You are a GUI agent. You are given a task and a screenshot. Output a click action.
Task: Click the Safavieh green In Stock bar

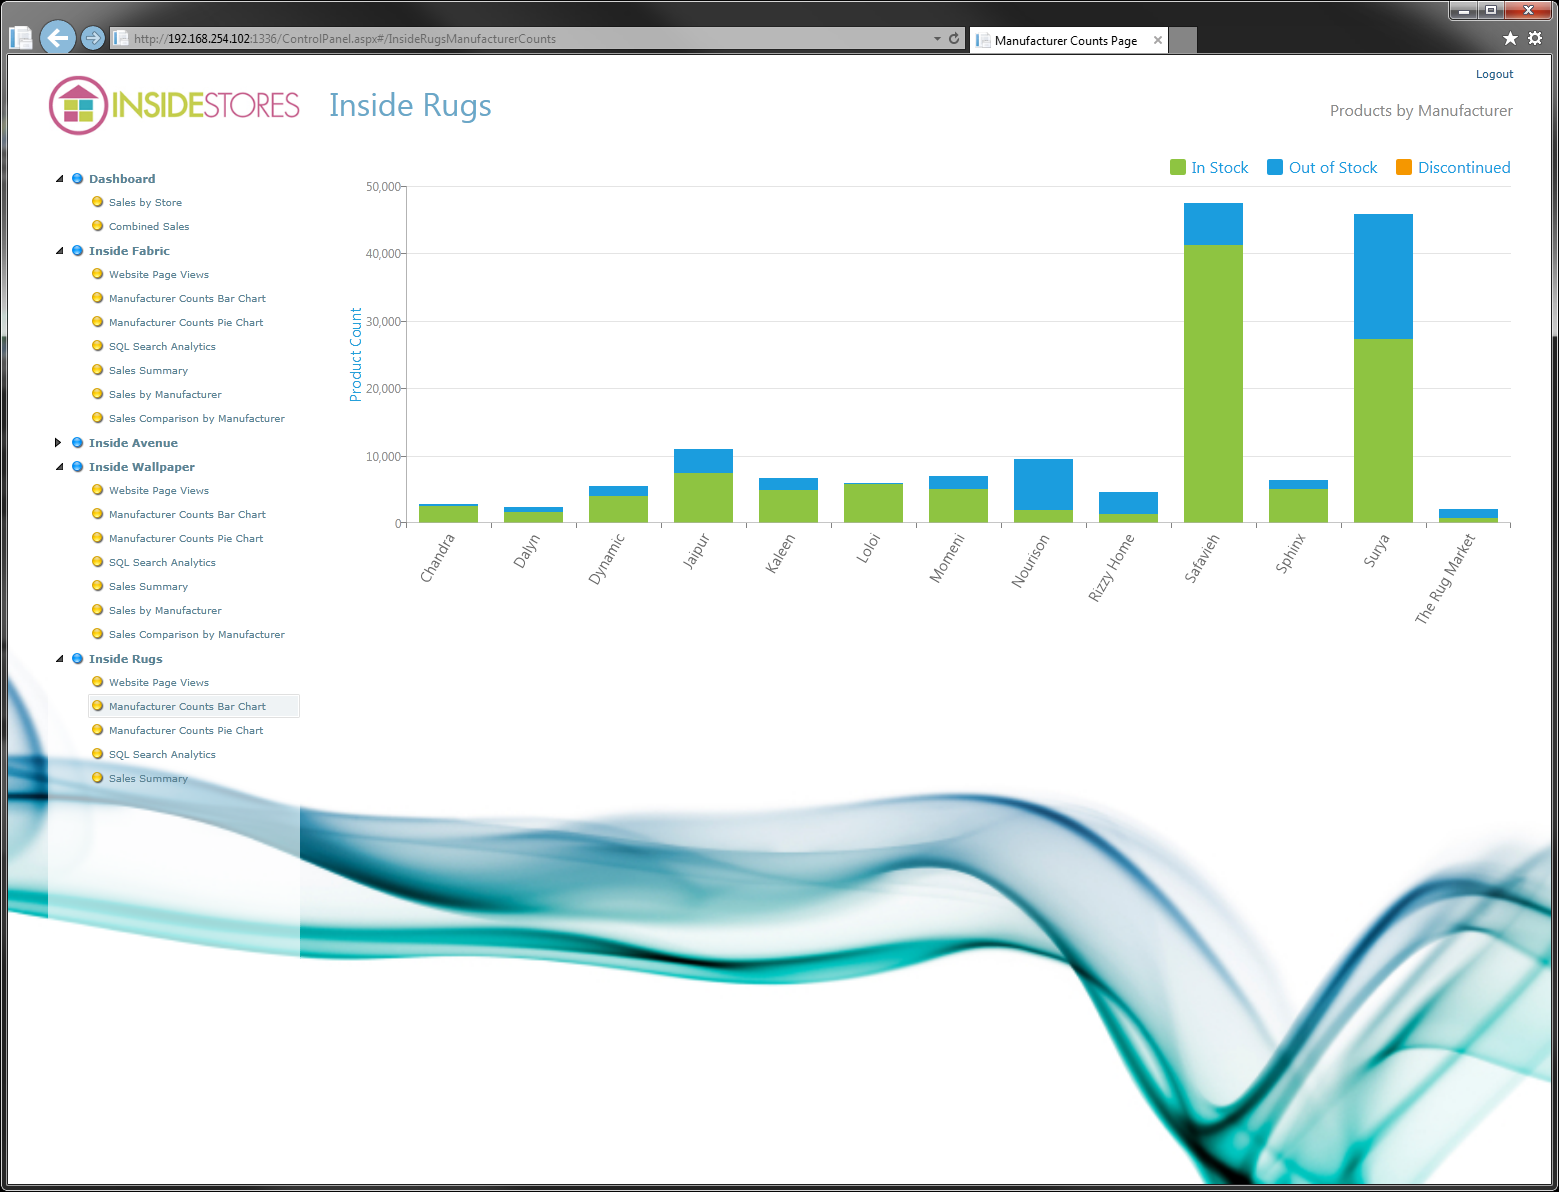click(x=1213, y=384)
